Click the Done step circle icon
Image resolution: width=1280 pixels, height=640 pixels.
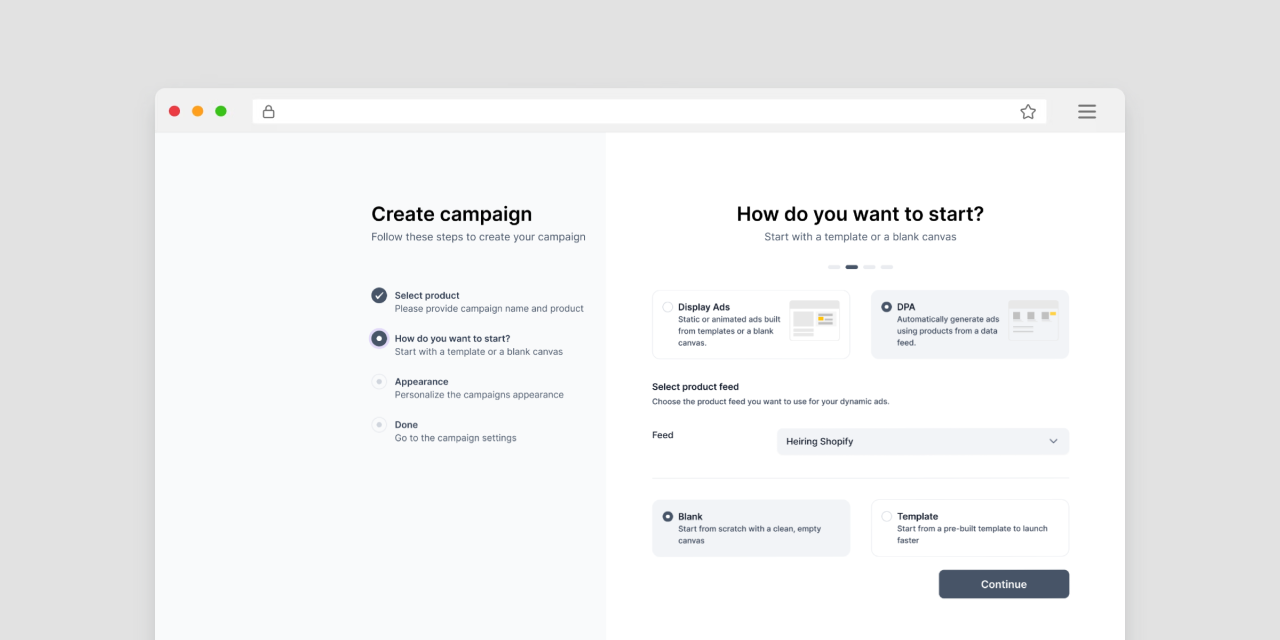click(379, 424)
